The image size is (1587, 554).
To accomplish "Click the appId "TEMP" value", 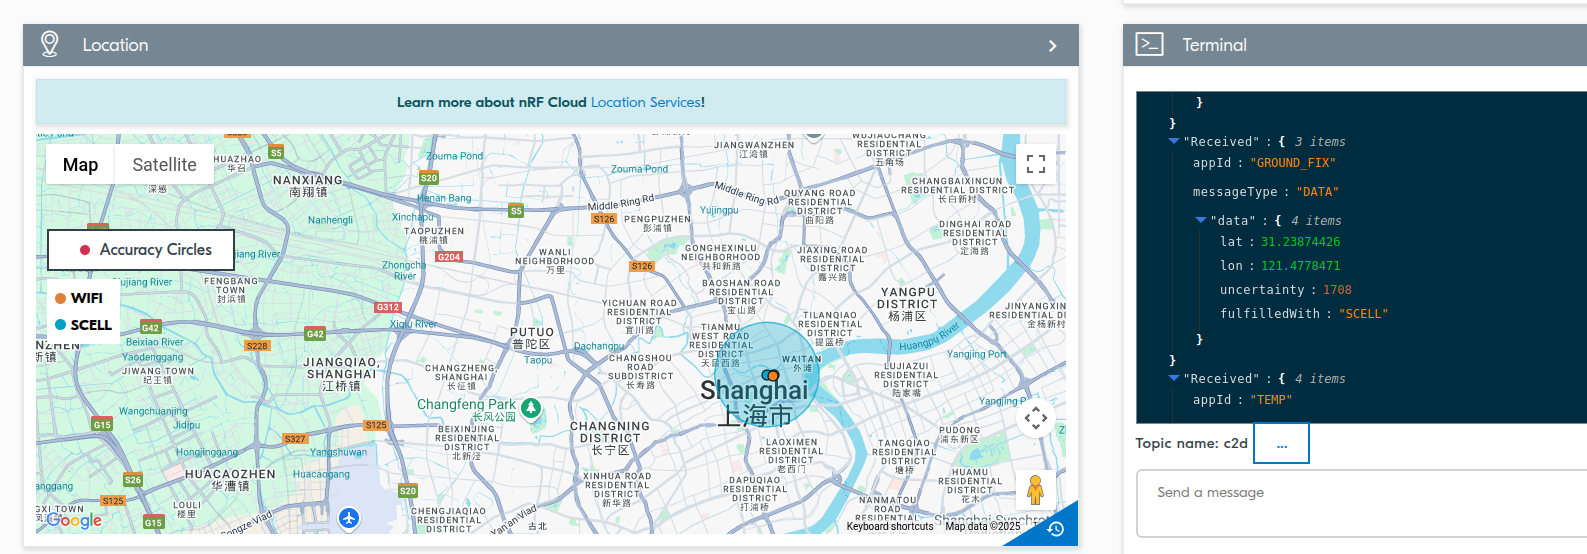I will (x=1270, y=400).
